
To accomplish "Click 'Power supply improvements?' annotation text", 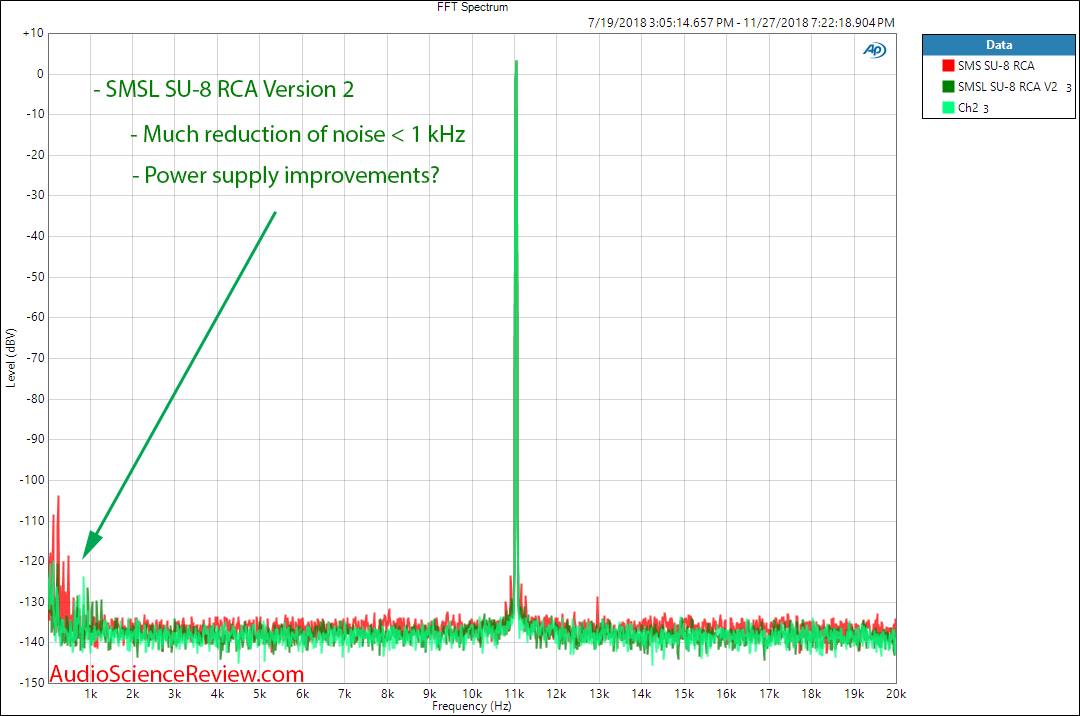I will click(x=291, y=176).
